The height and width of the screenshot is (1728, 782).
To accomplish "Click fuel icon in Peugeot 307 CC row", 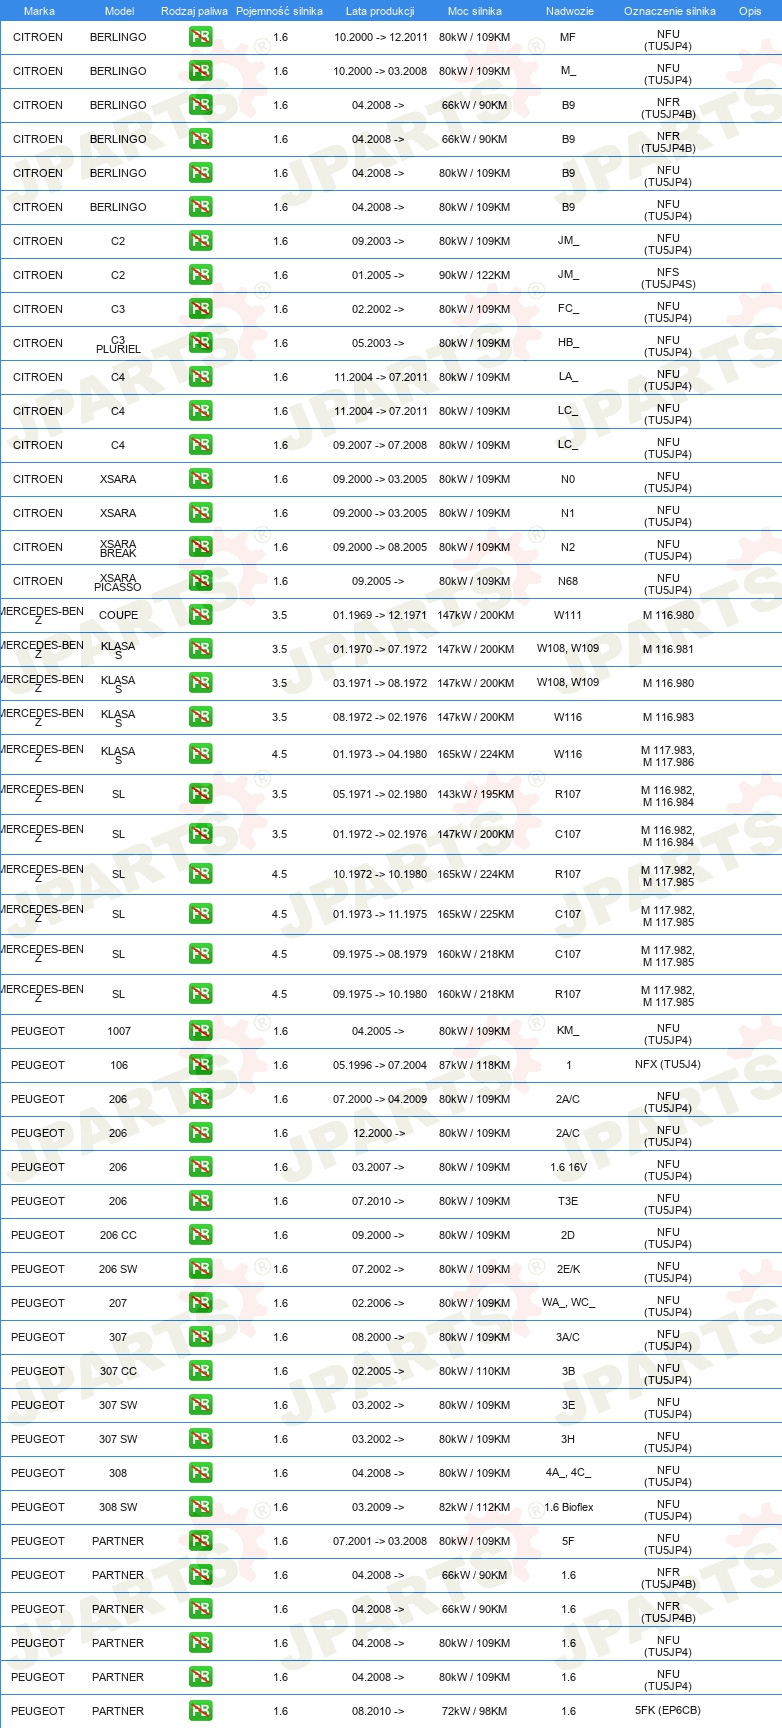I will (x=201, y=1371).
